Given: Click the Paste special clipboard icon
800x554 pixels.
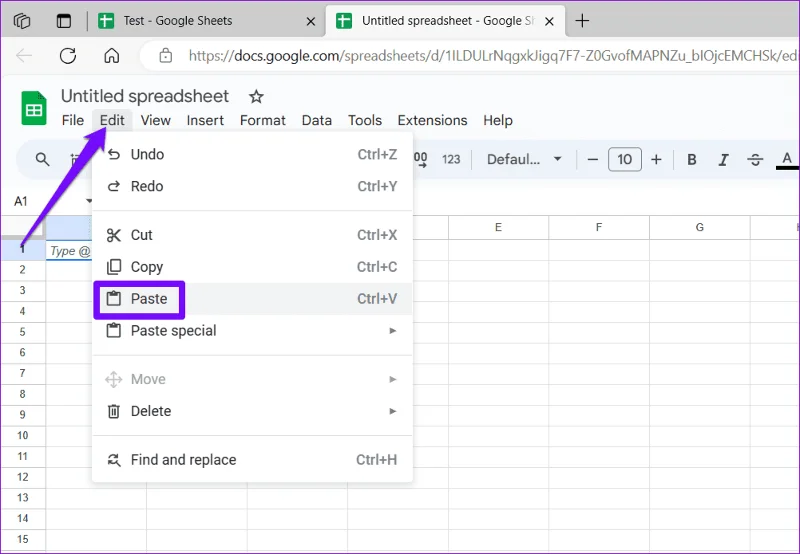Looking at the screenshot, I should pos(114,331).
